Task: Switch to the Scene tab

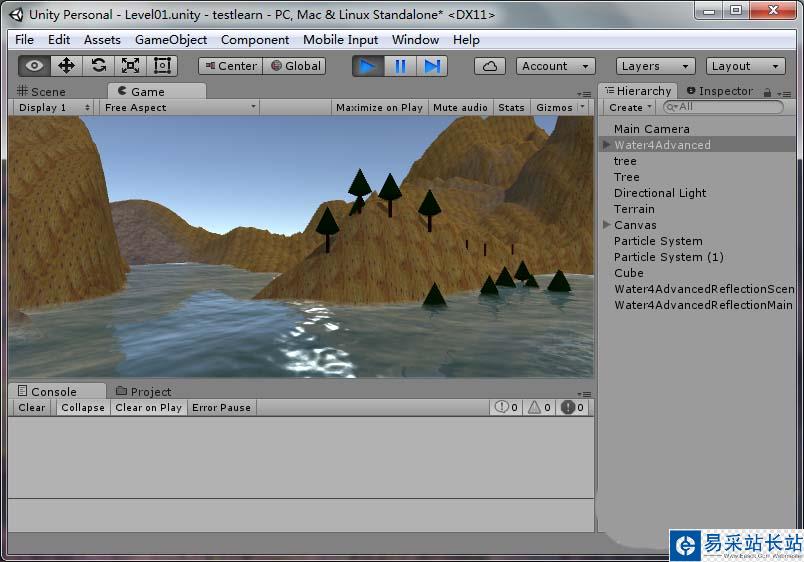Action: point(42,92)
